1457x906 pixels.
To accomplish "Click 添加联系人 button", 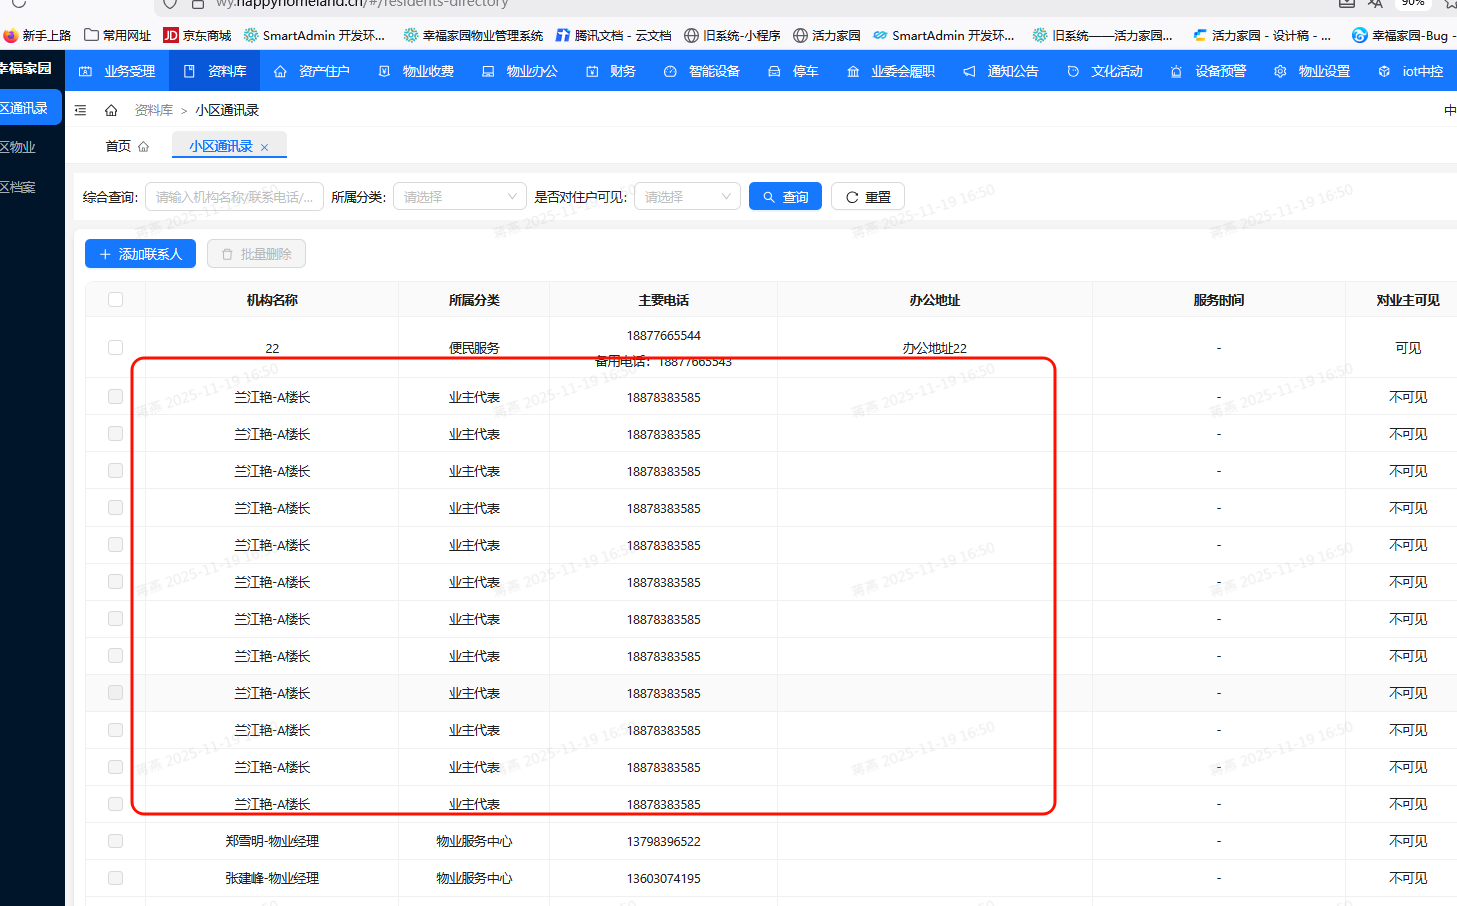I will click(140, 254).
